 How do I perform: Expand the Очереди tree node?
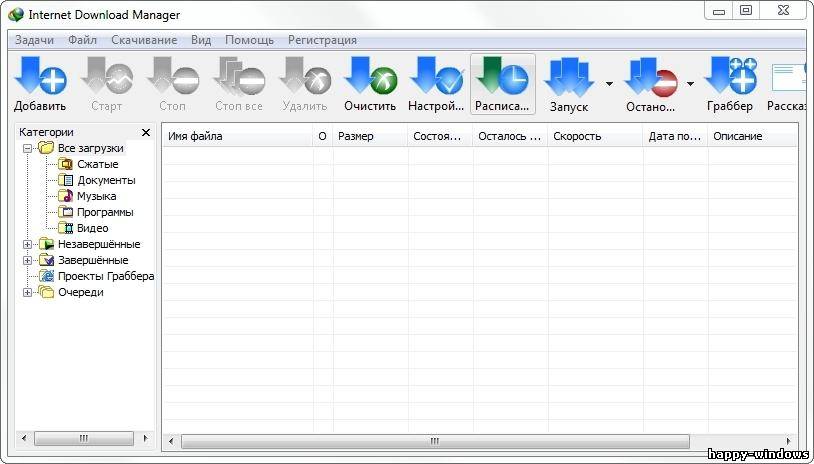(28, 292)
